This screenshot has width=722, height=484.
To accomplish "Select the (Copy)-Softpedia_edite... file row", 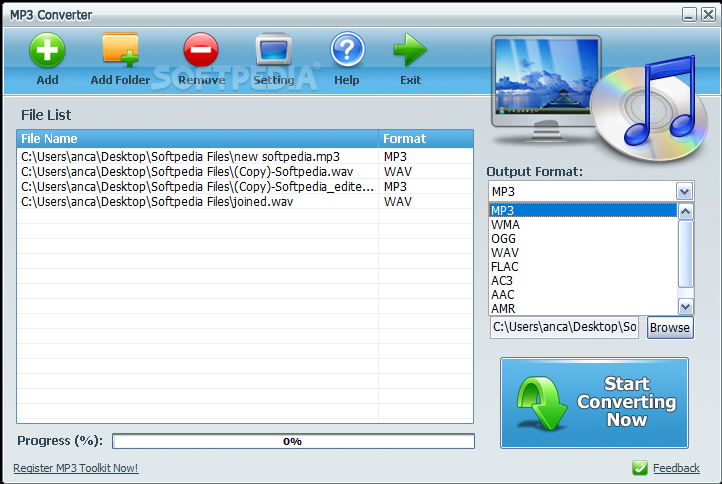I will (x=245, y=187).
